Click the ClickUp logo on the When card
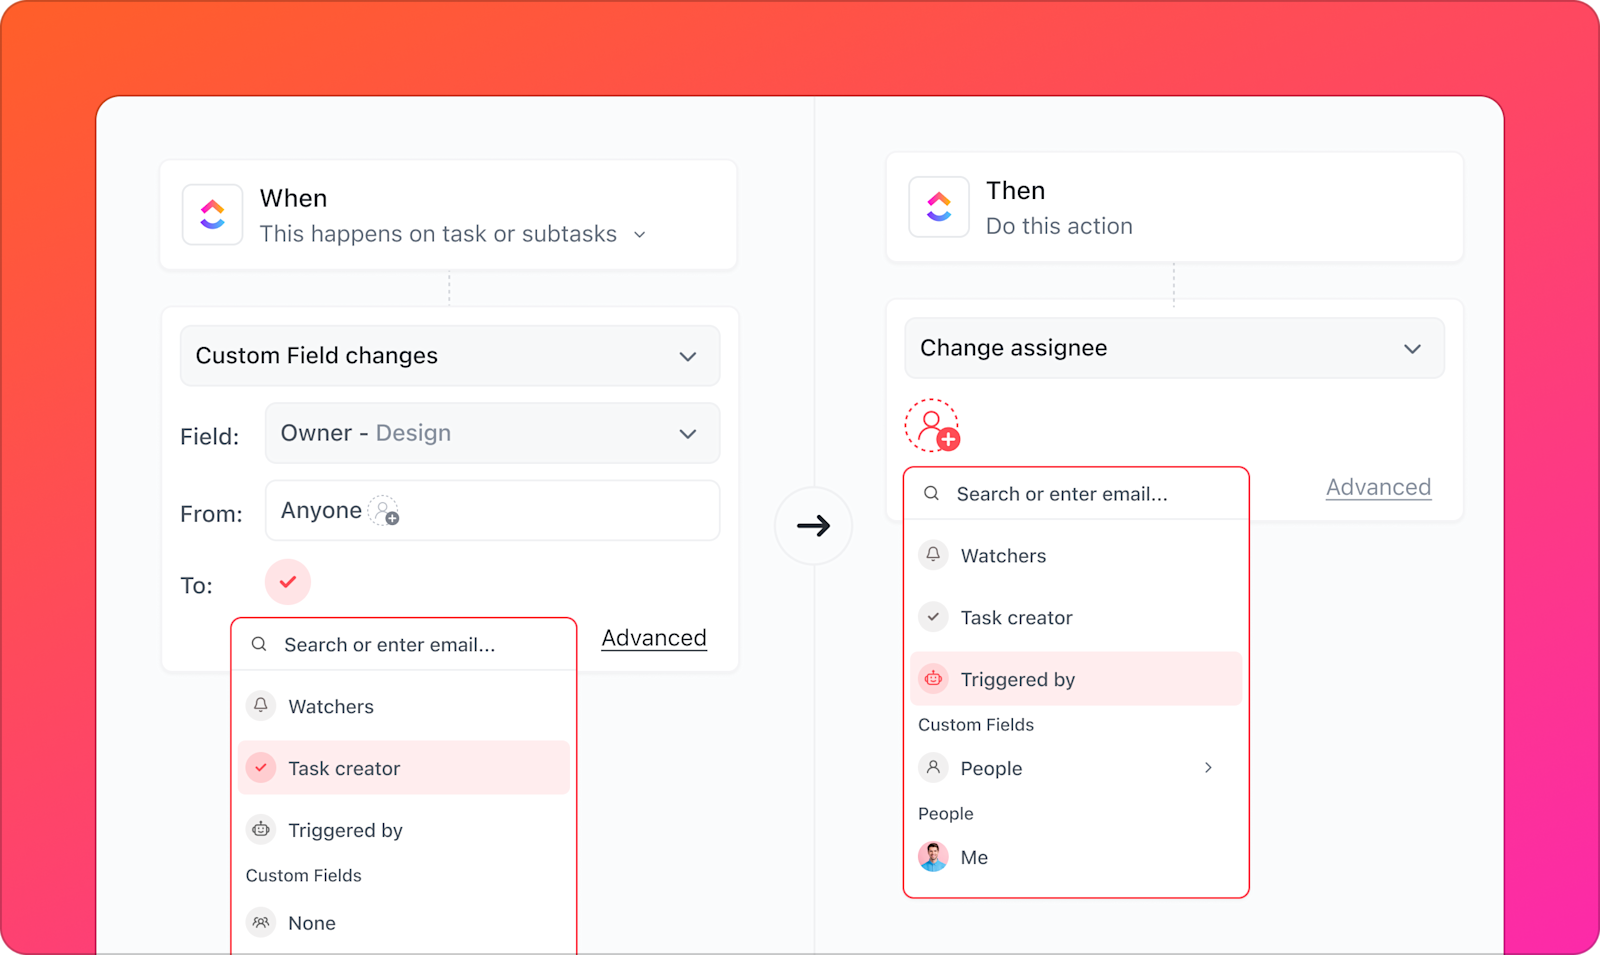 tap(212, 214)
